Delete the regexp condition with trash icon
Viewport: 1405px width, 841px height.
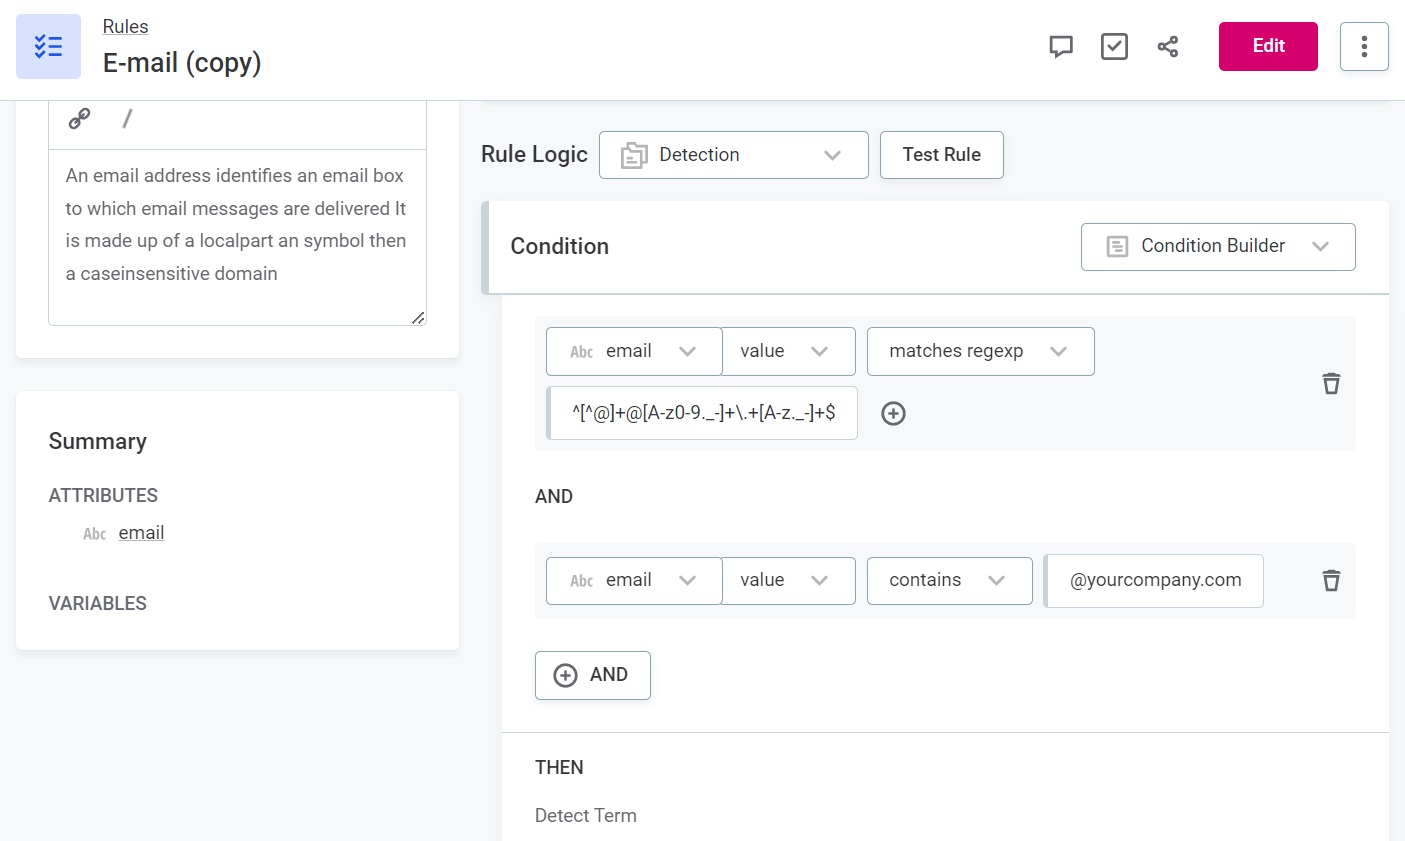1331,384
